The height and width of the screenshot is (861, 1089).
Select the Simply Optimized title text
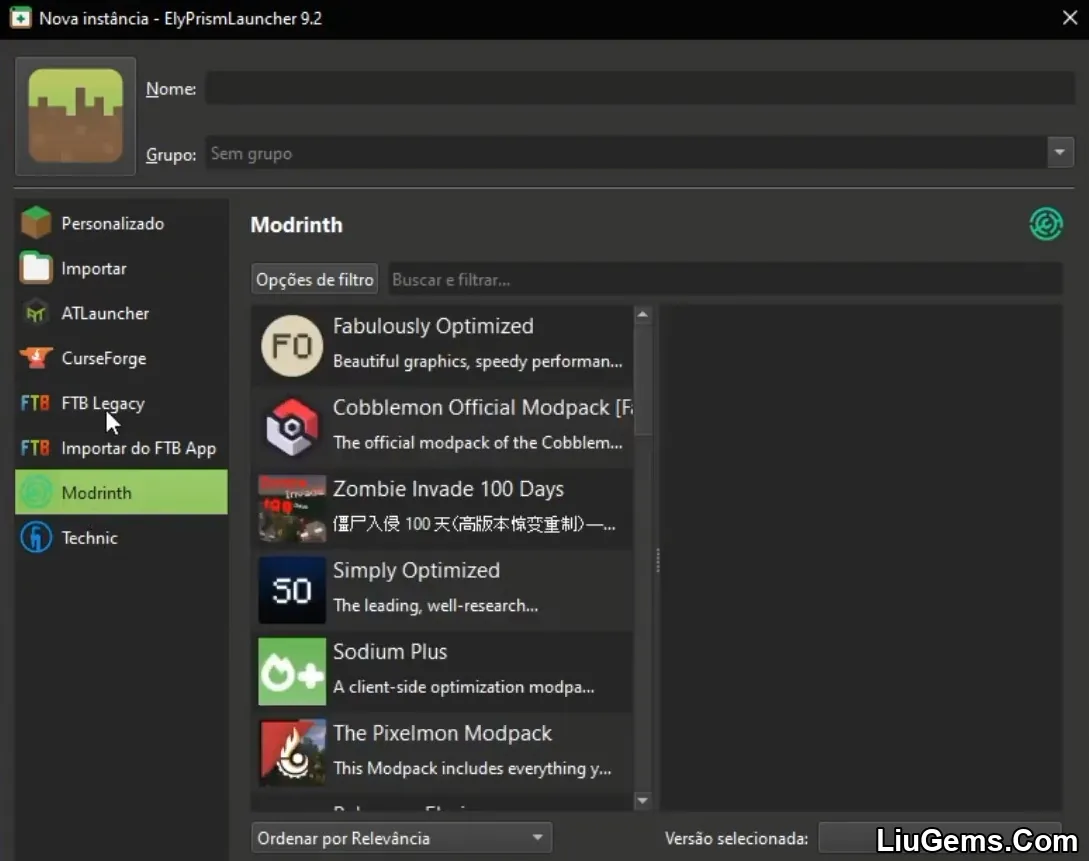(416, 570)
